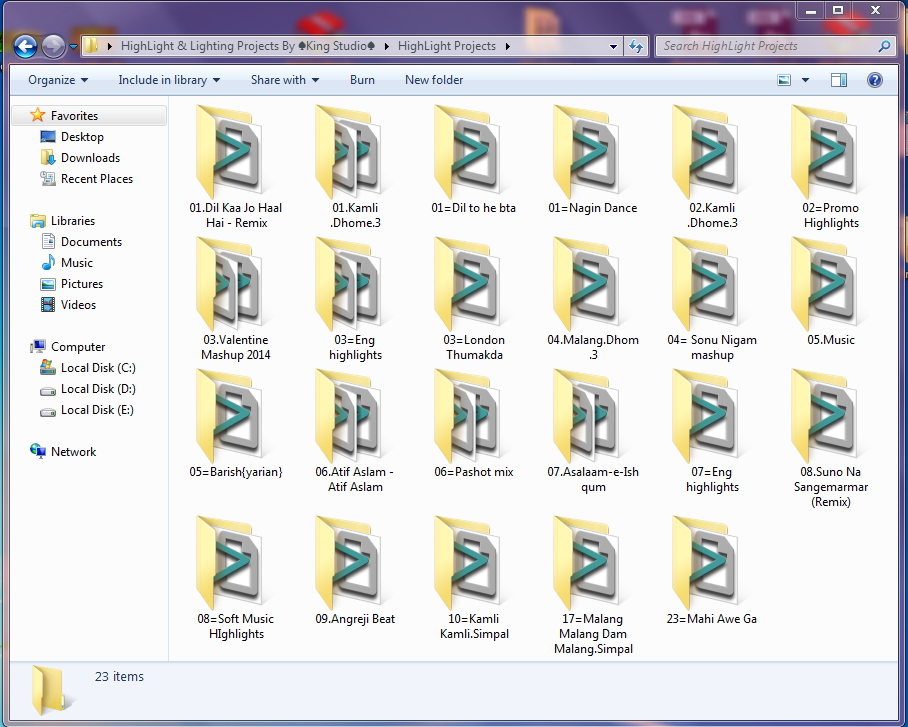Select Libraries in navigation pane
The image size is (908, 727).
click(x=72, y=221)
